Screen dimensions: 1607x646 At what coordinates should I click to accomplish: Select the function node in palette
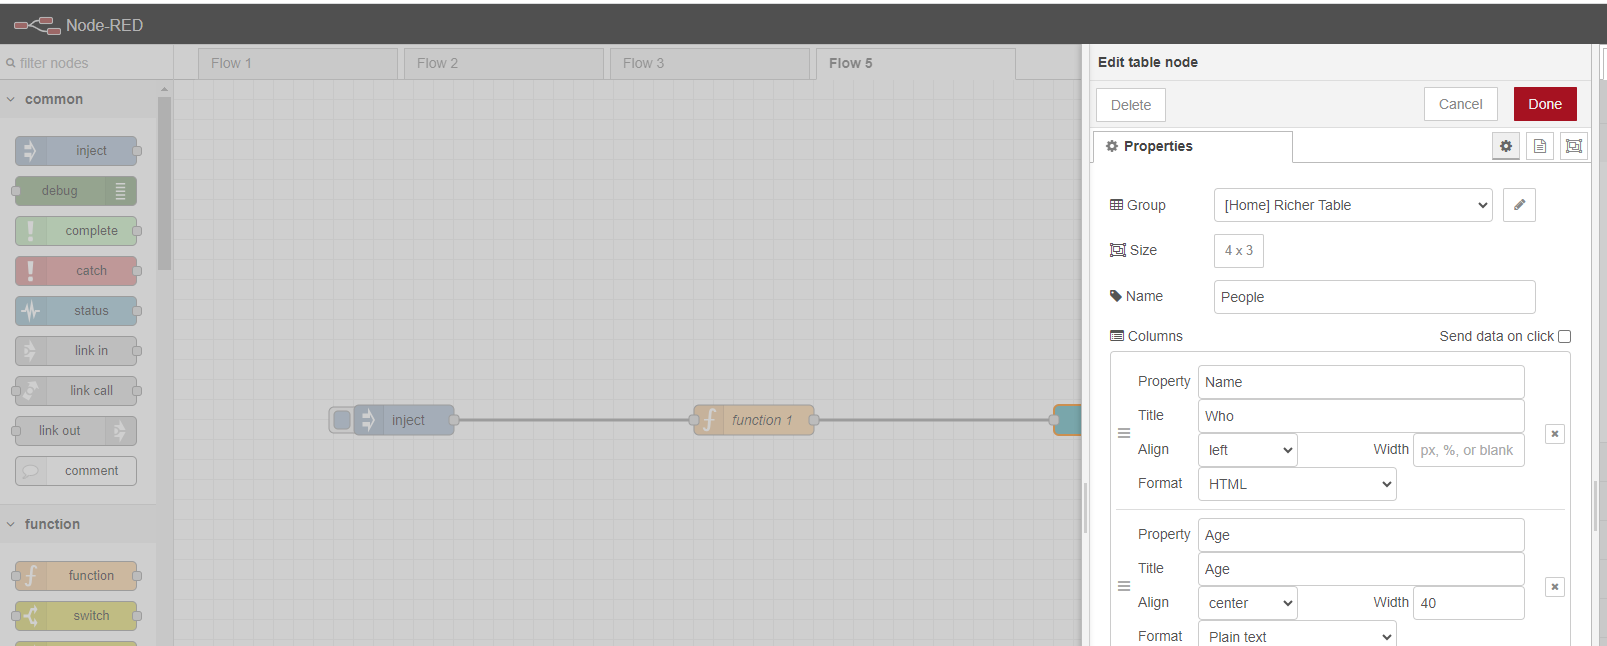76,576
